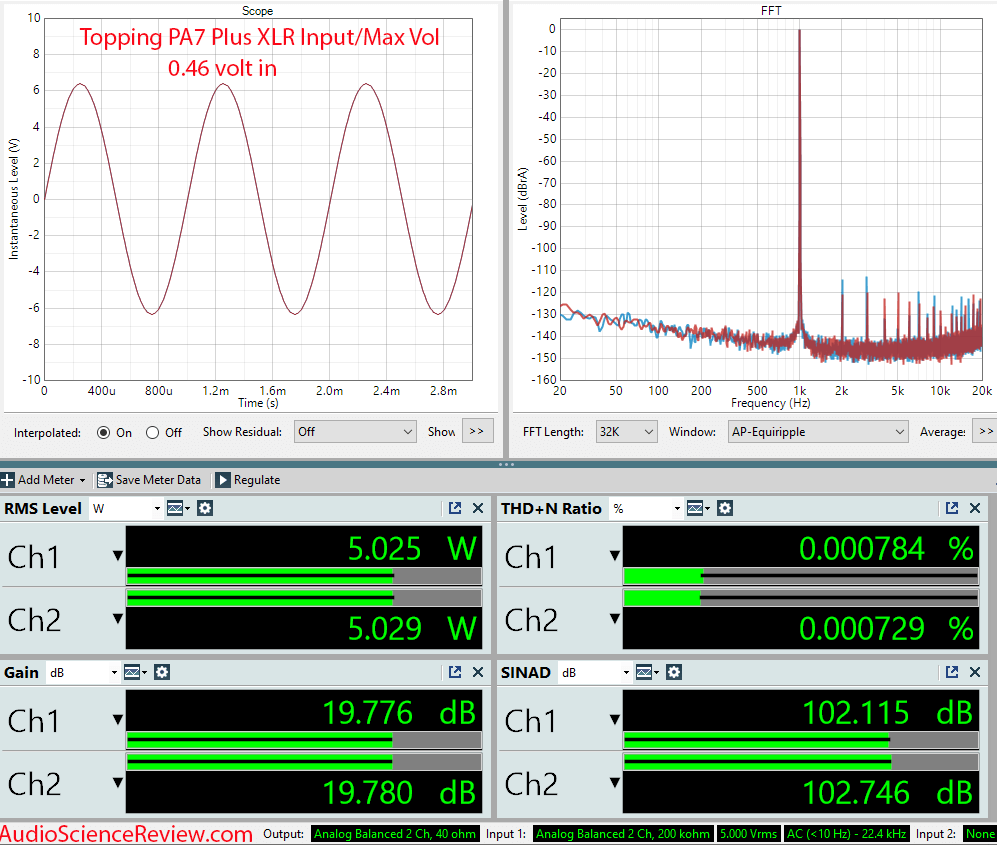Viewport: 997px width, 845px height.
Task: Click Output 'Analog Balanced 2 Ch, 40 ohm' status
Action: [395, 834]
